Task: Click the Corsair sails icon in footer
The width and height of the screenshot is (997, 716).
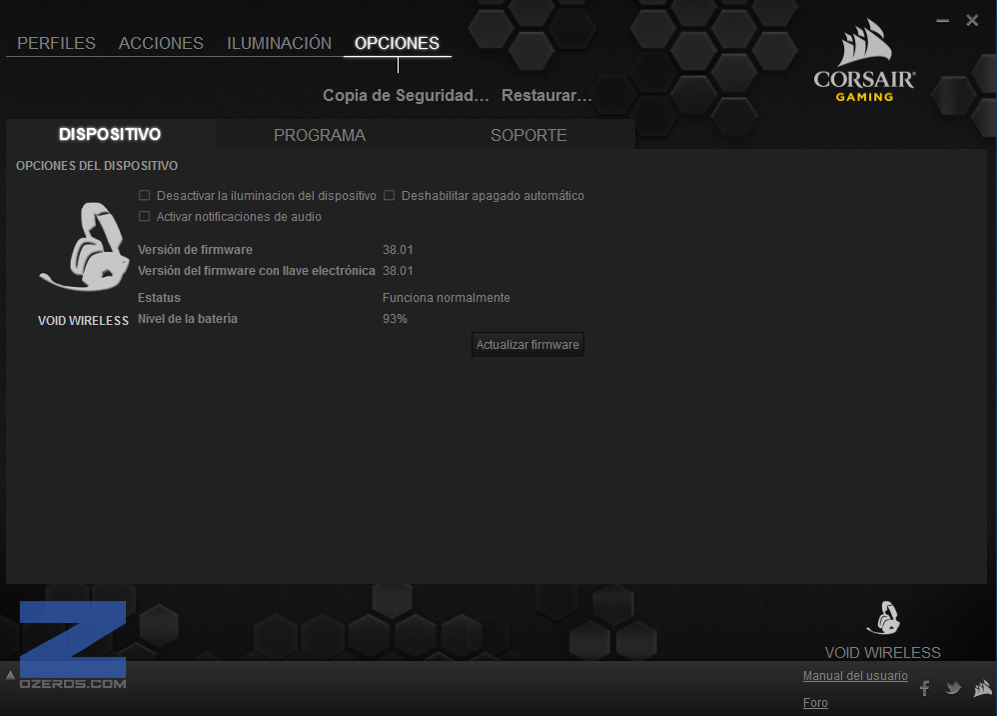Action: tap(982, 688)
